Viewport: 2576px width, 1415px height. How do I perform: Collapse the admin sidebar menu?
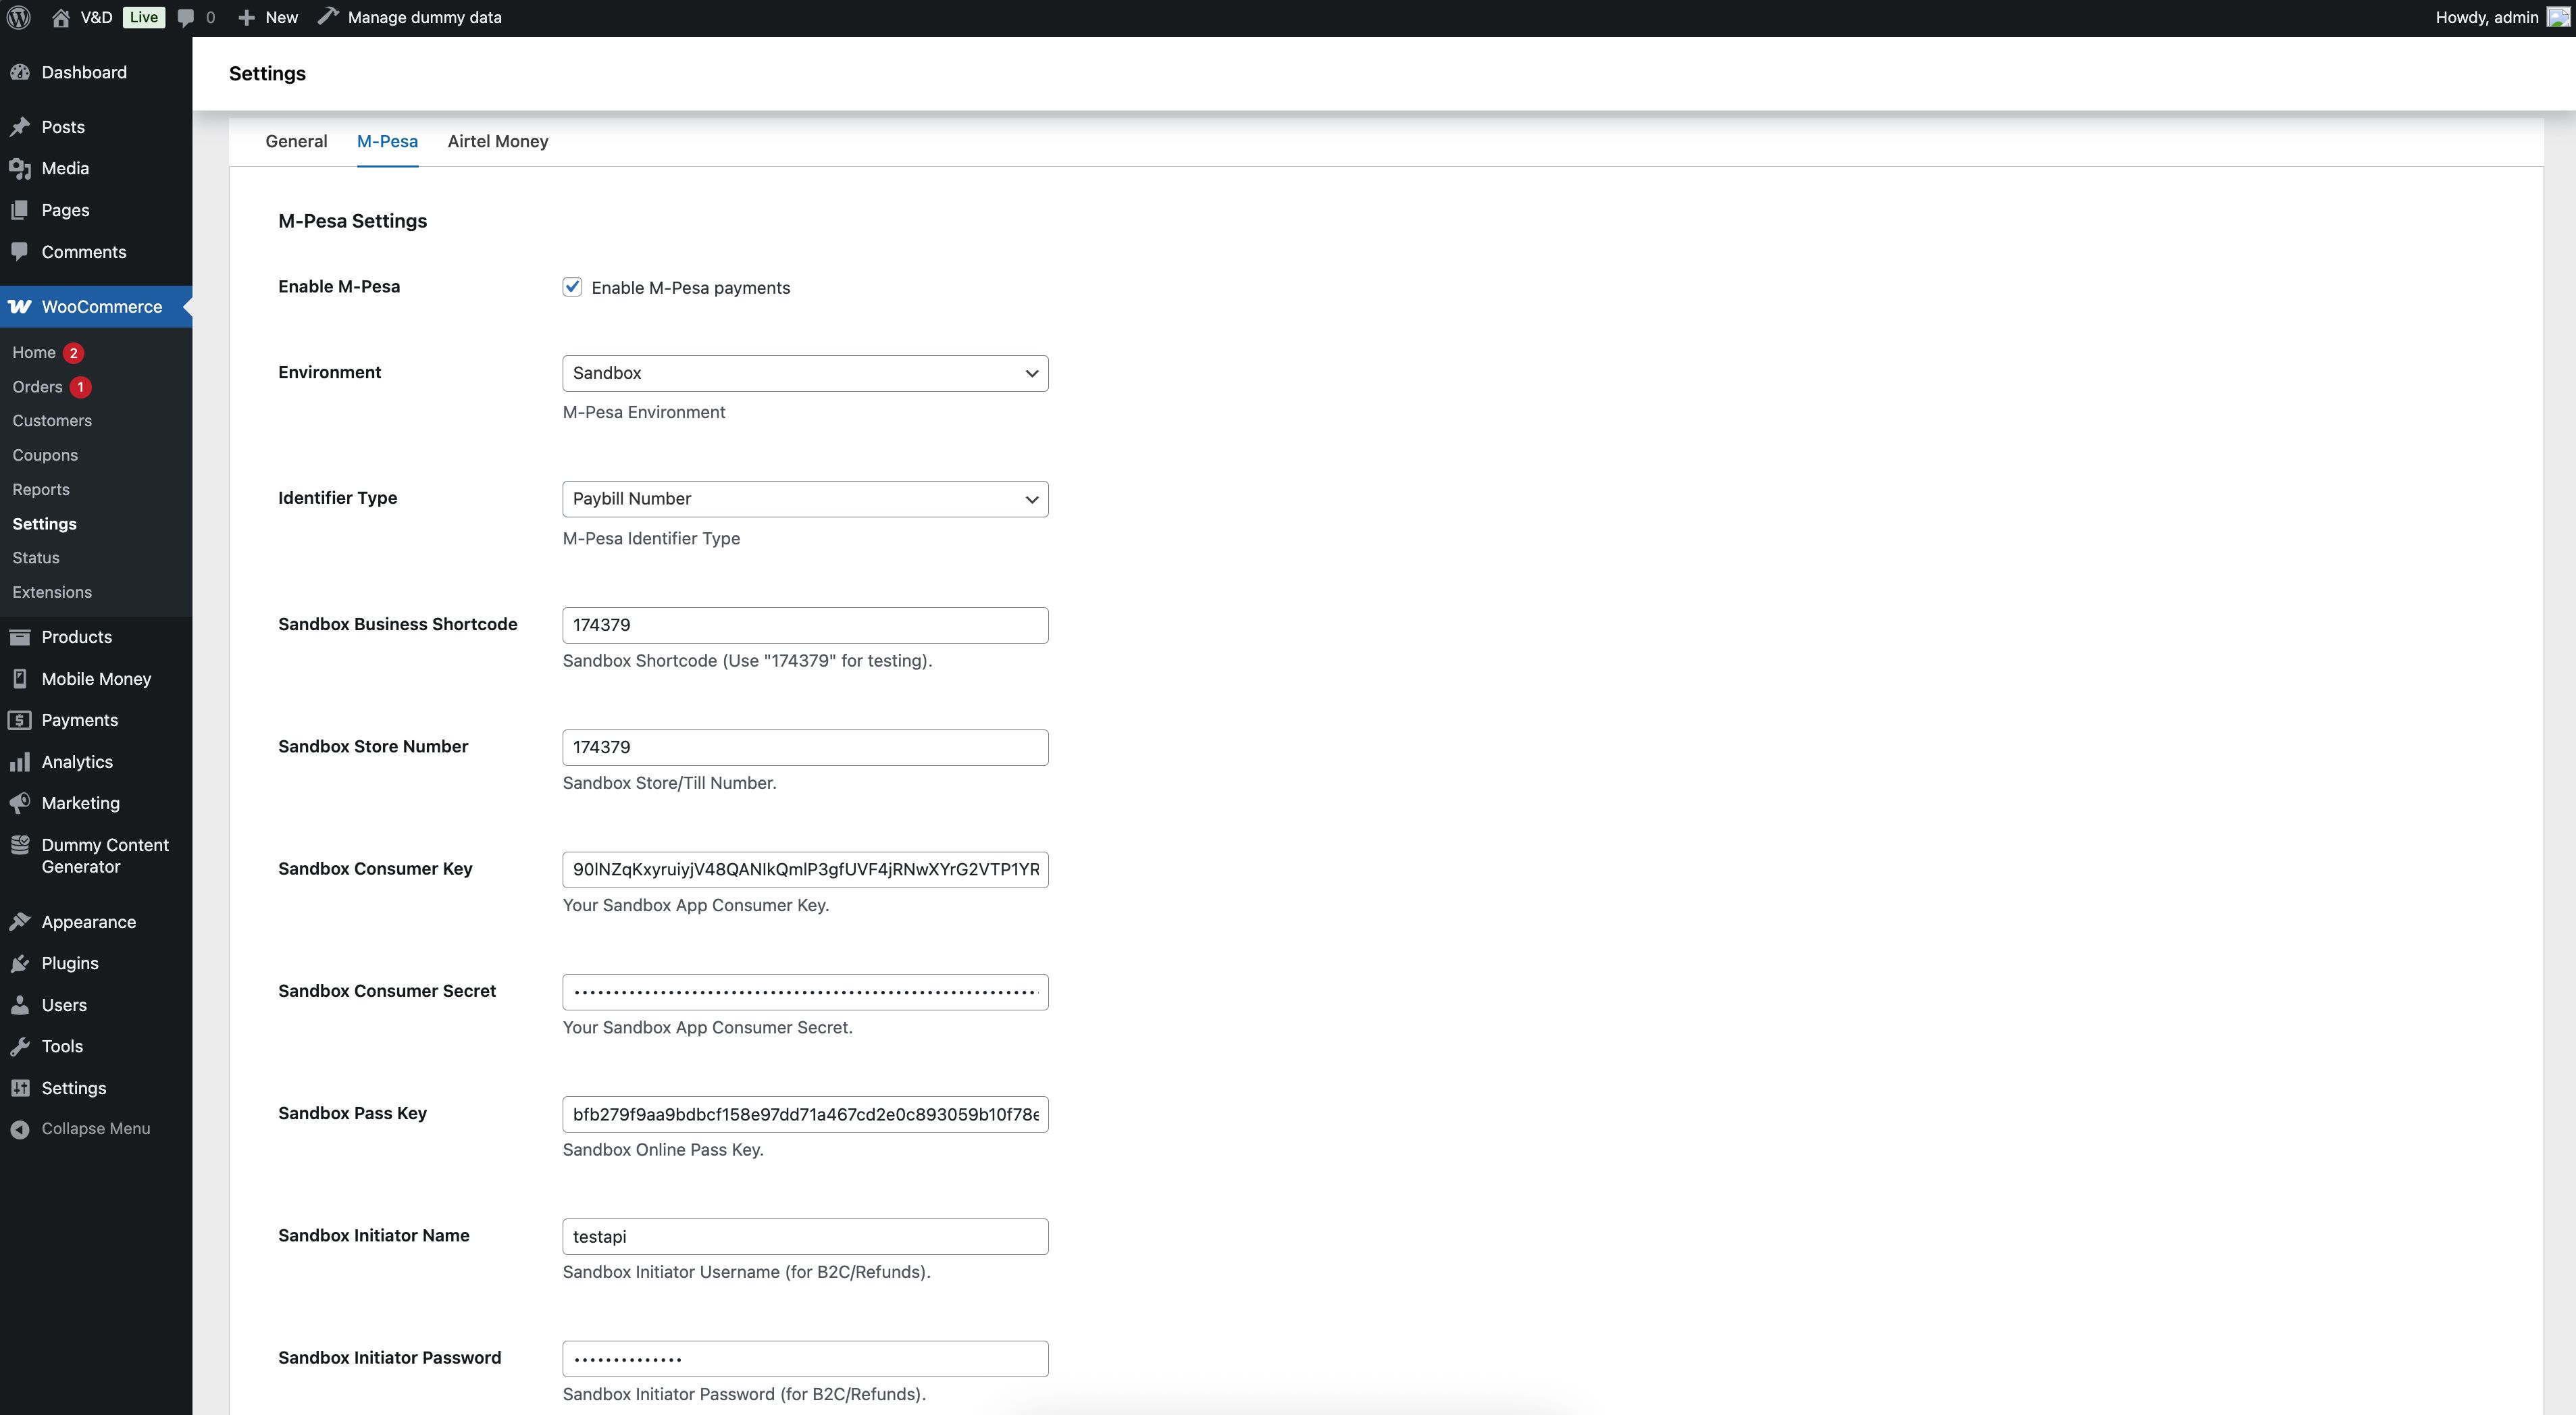tap(95, 1128)
